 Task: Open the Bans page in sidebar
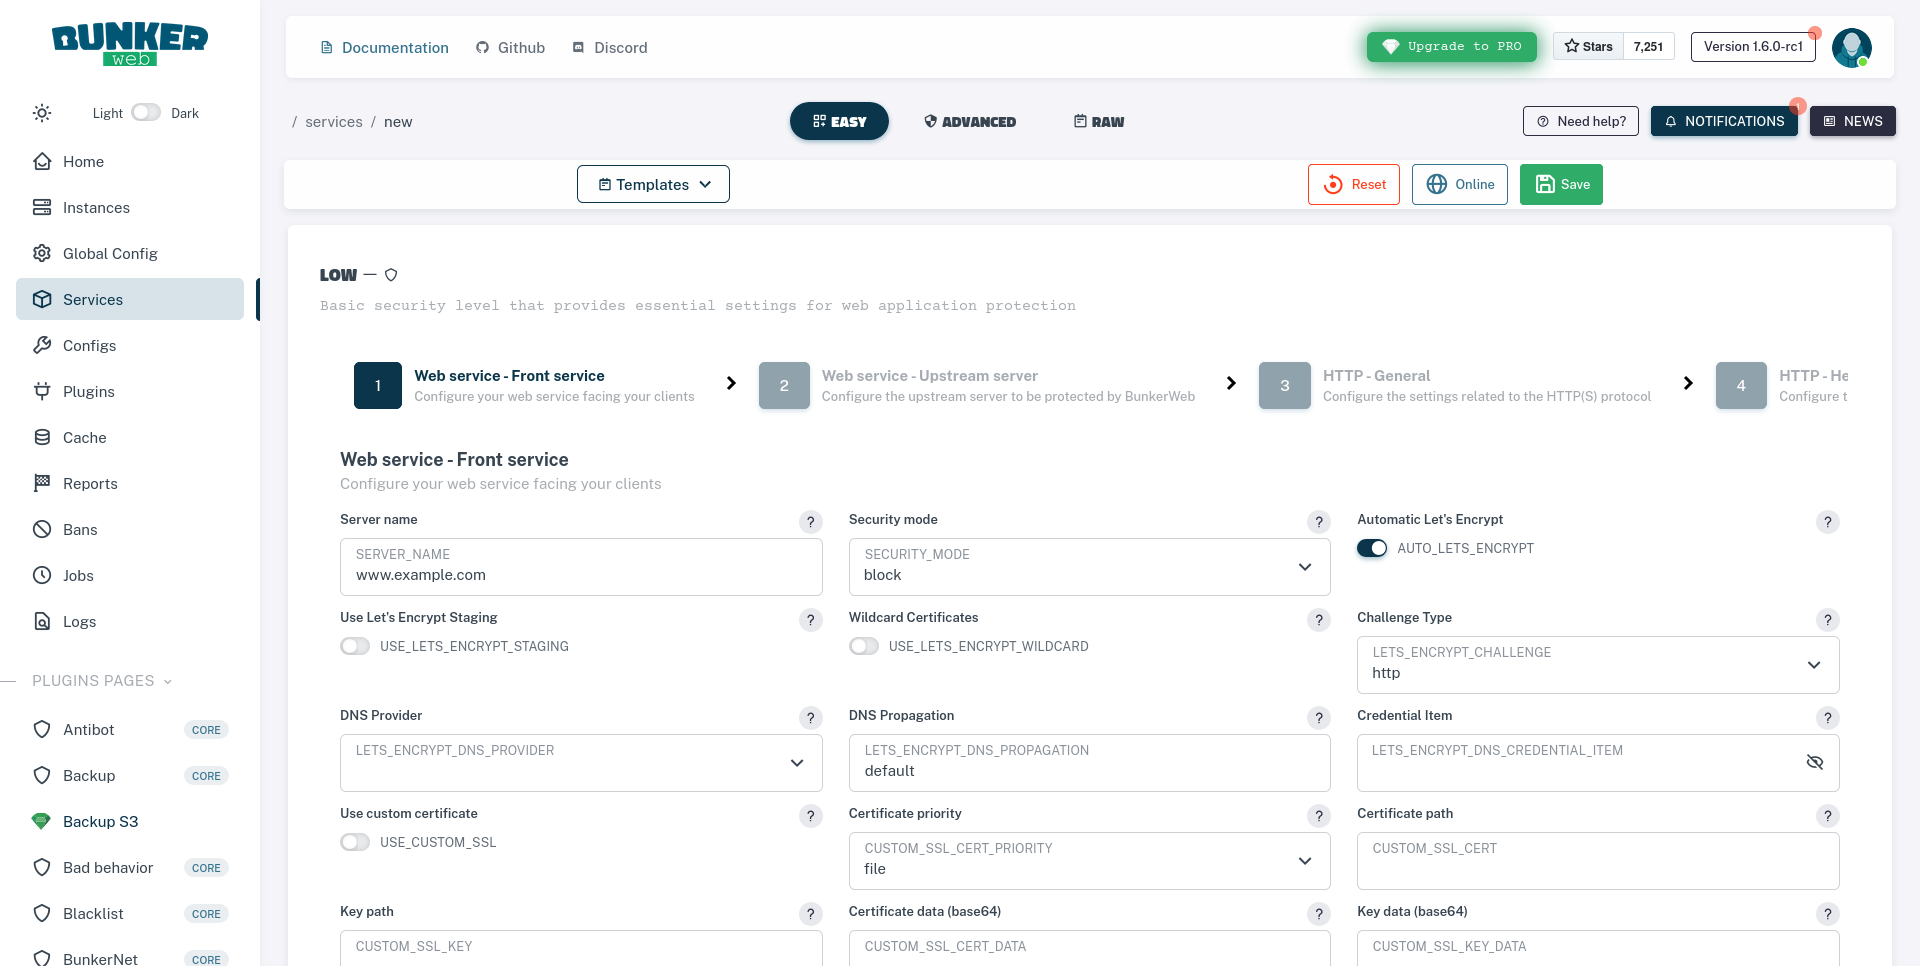(x=79, y=529)
